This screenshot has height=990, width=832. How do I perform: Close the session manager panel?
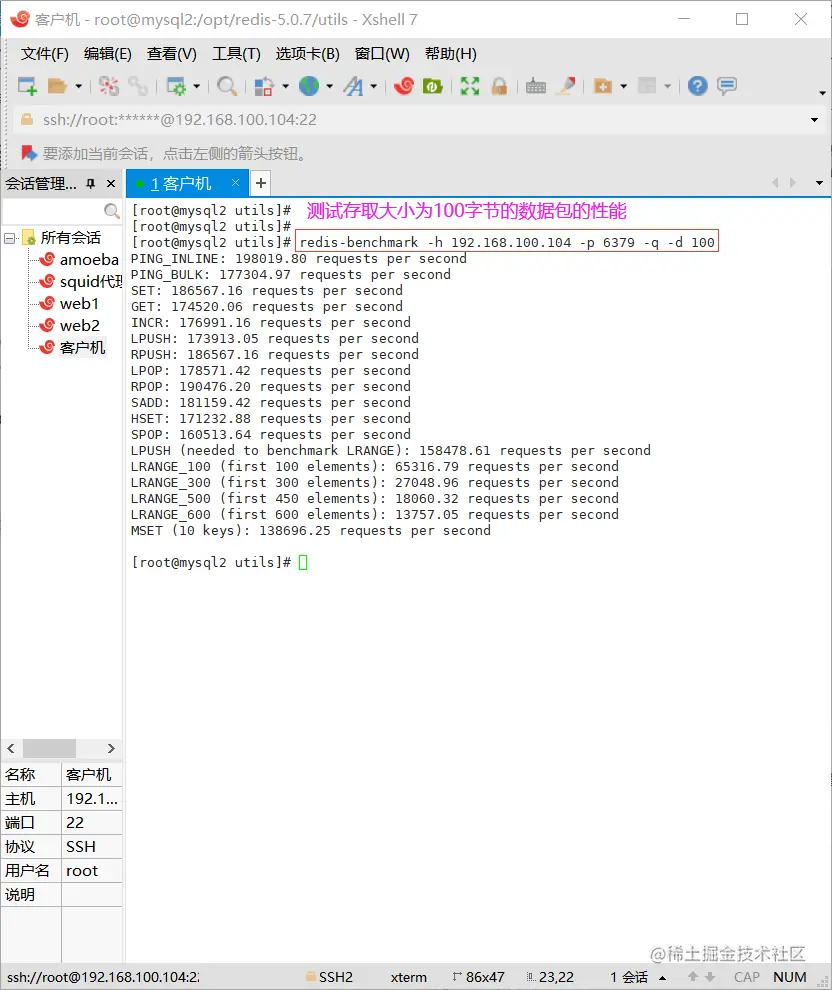point(111,184)
